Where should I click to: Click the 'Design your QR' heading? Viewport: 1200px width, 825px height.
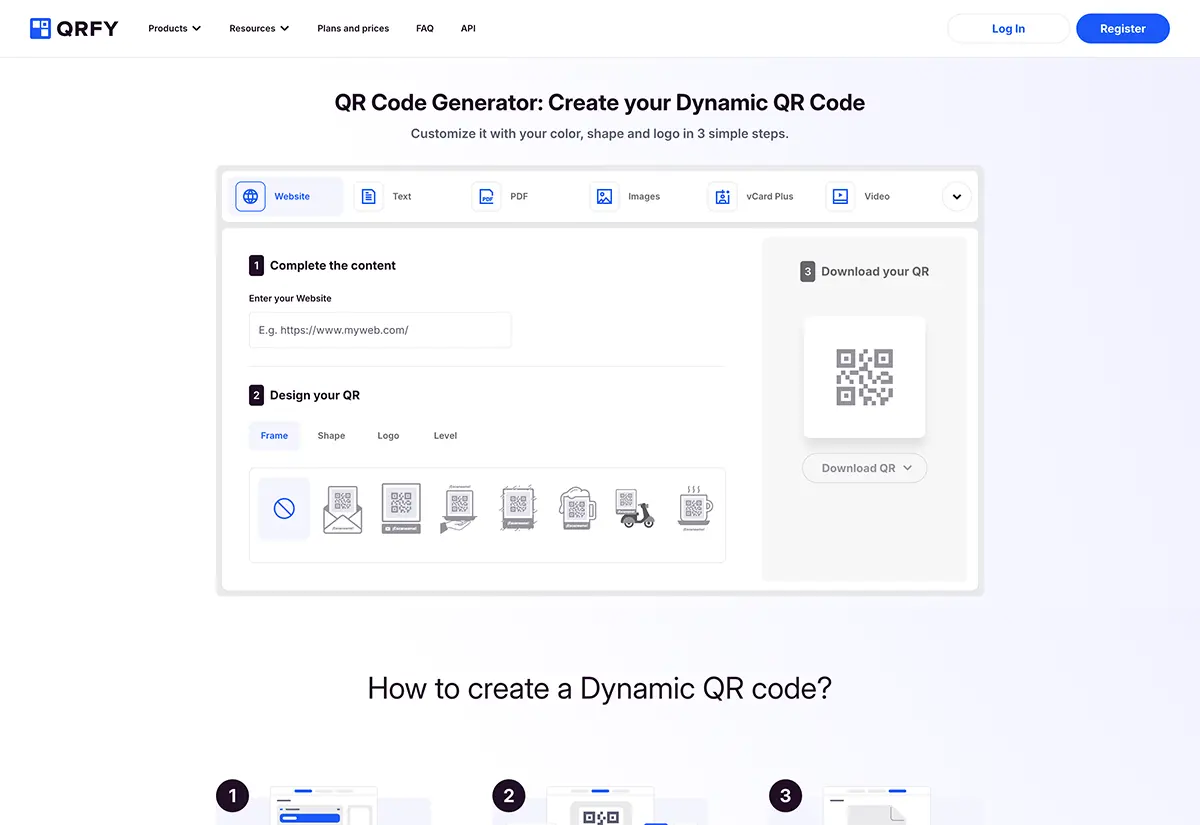[315, 395]
